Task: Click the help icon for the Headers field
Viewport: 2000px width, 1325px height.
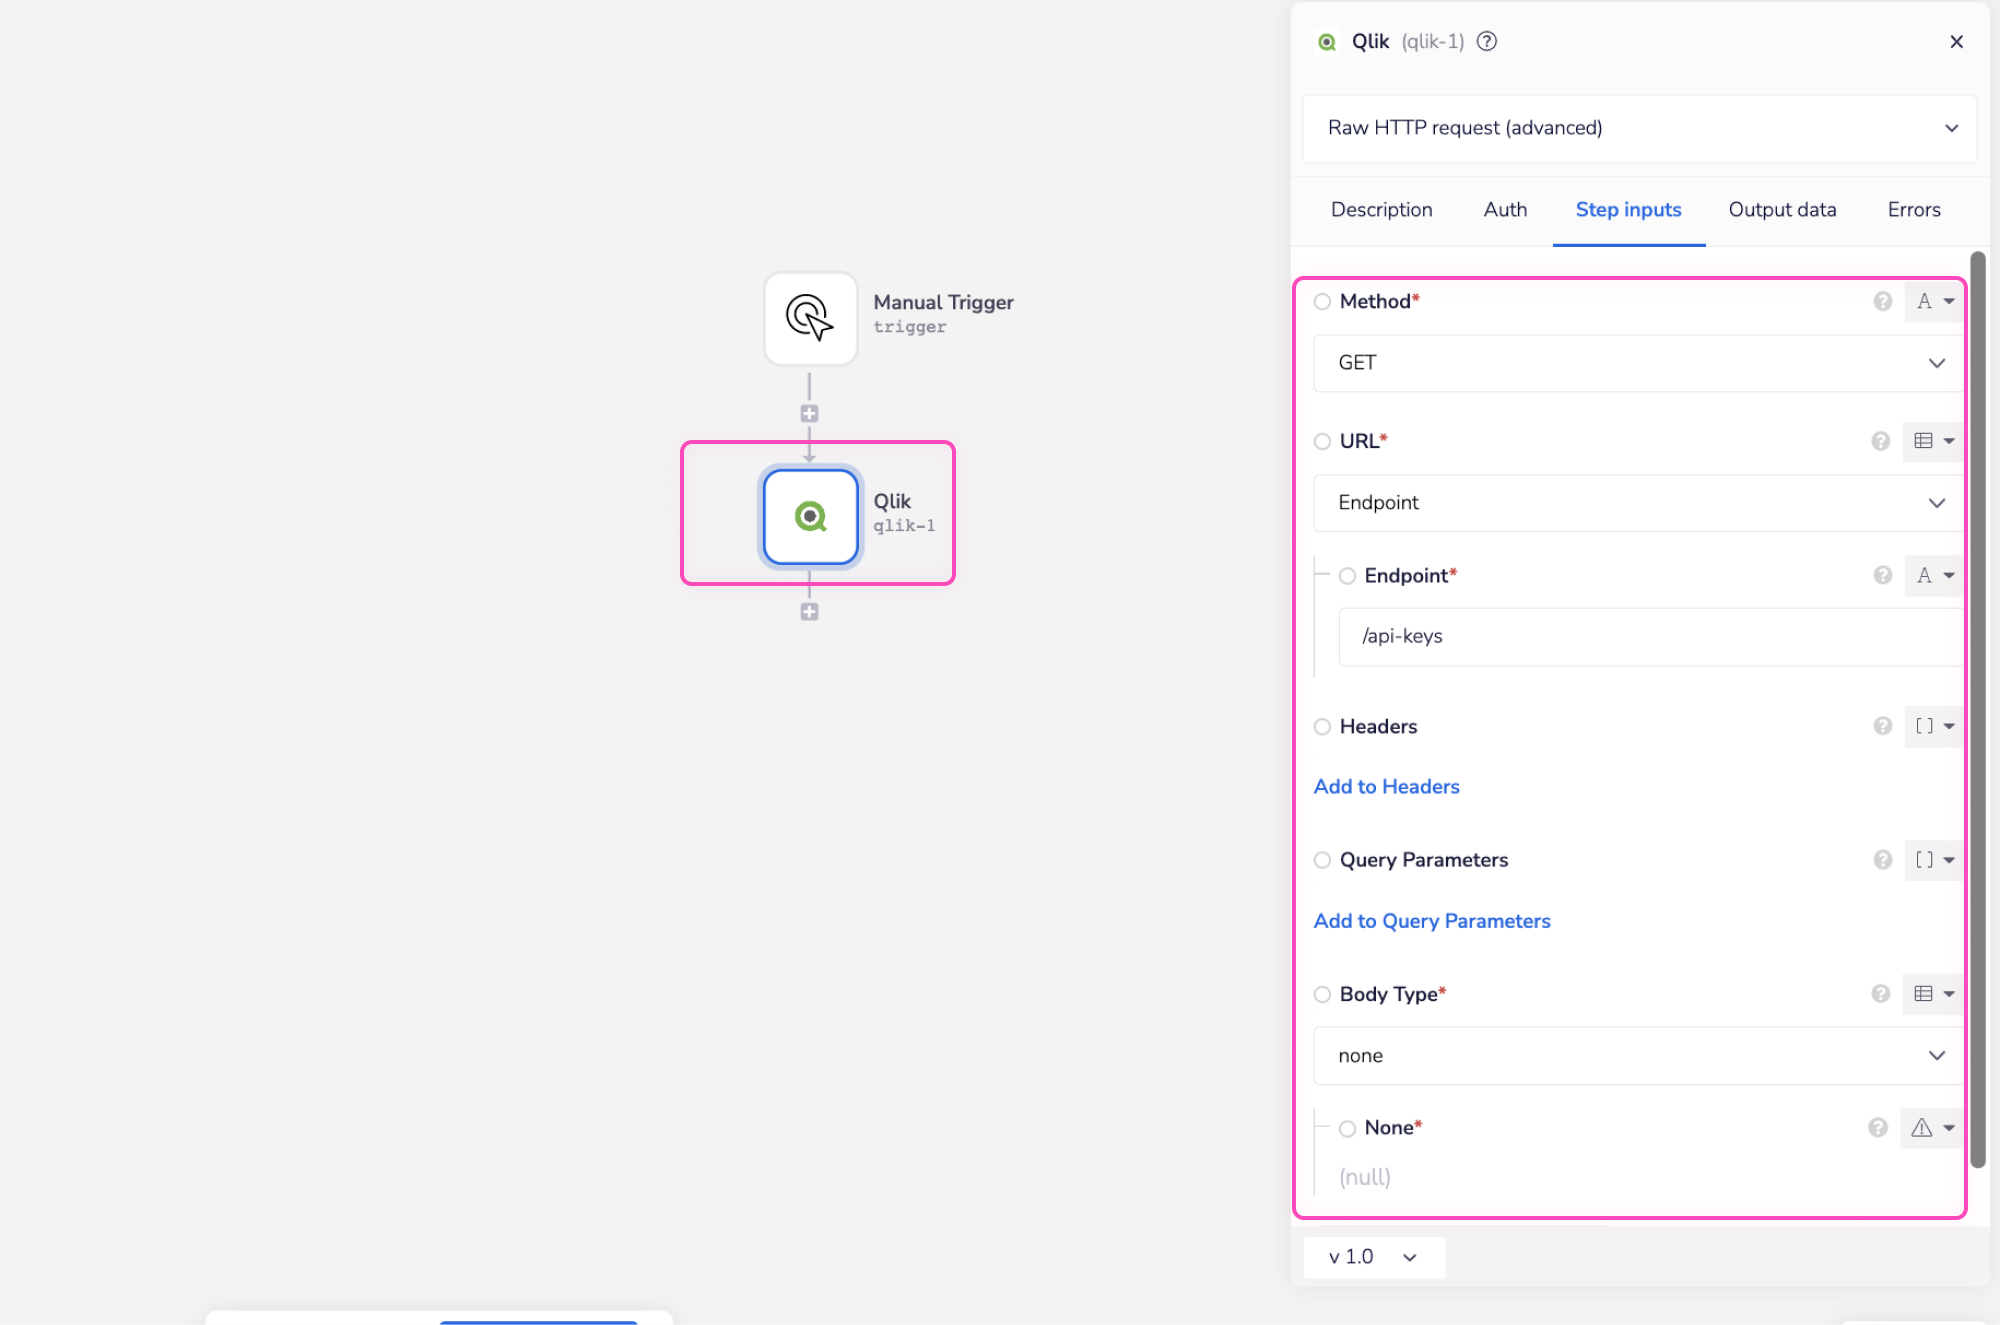Action: point(1882,726)
